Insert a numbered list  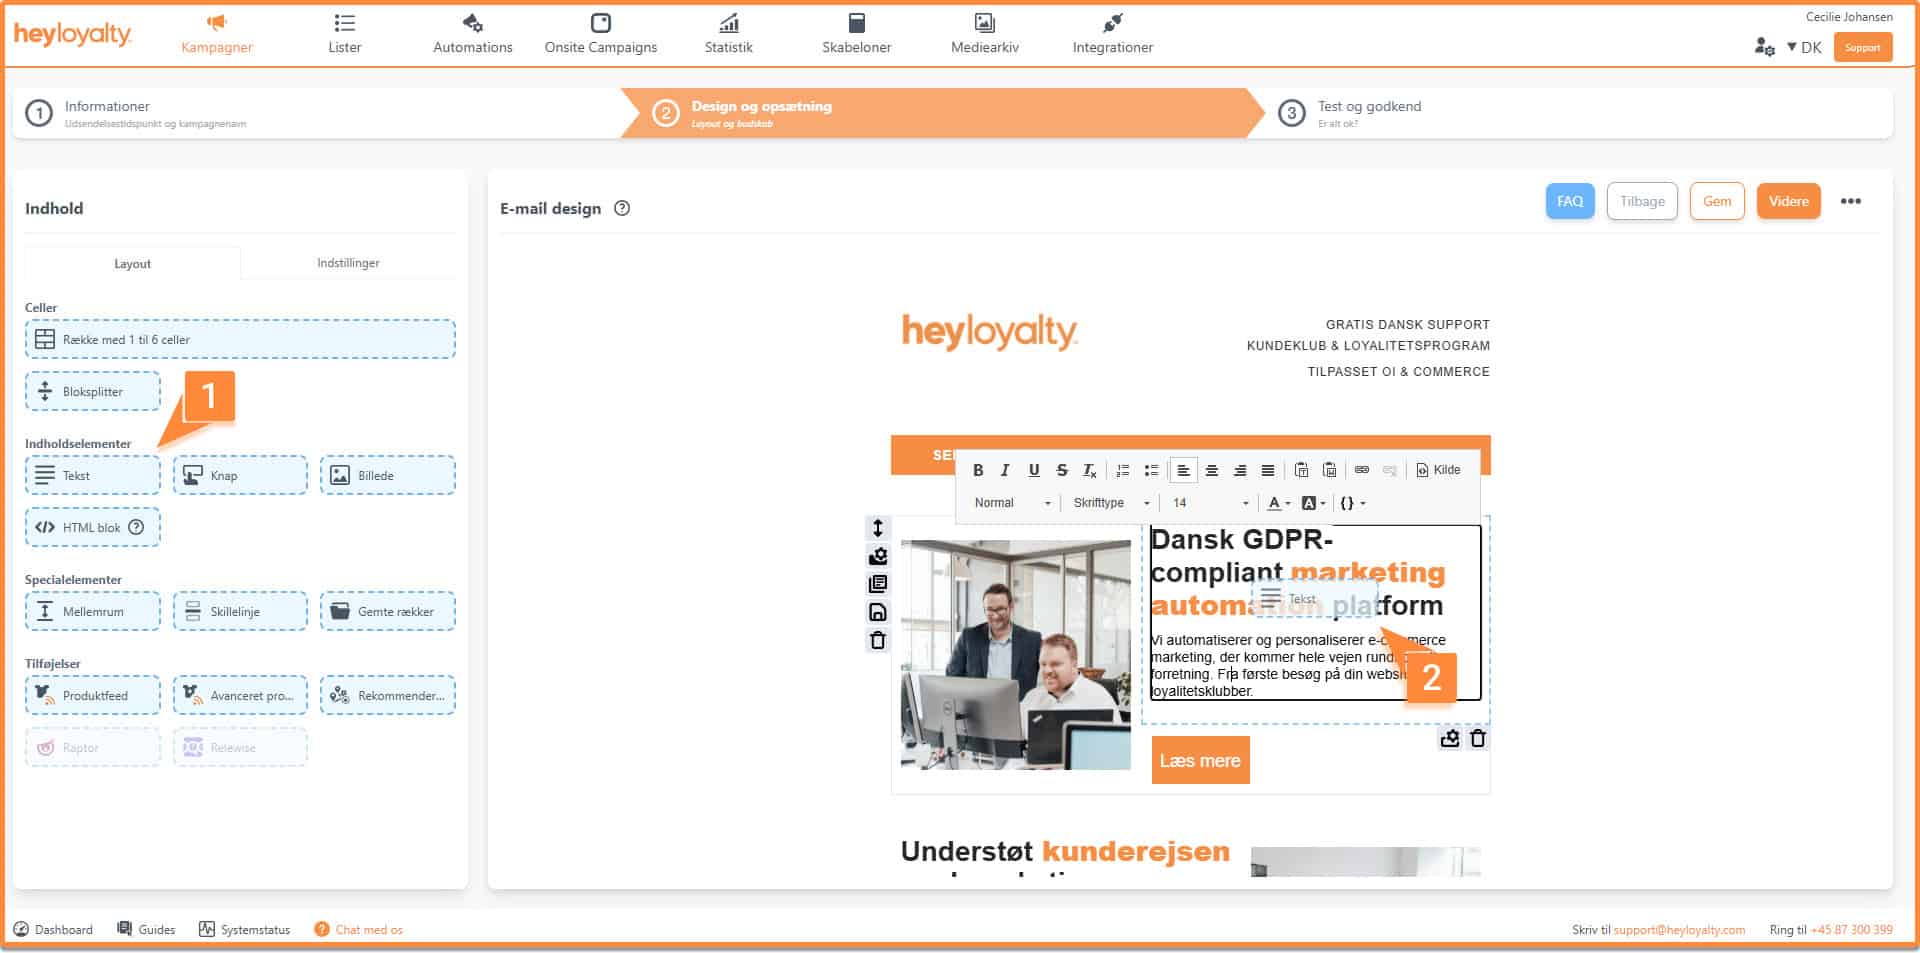point(1123,470)
